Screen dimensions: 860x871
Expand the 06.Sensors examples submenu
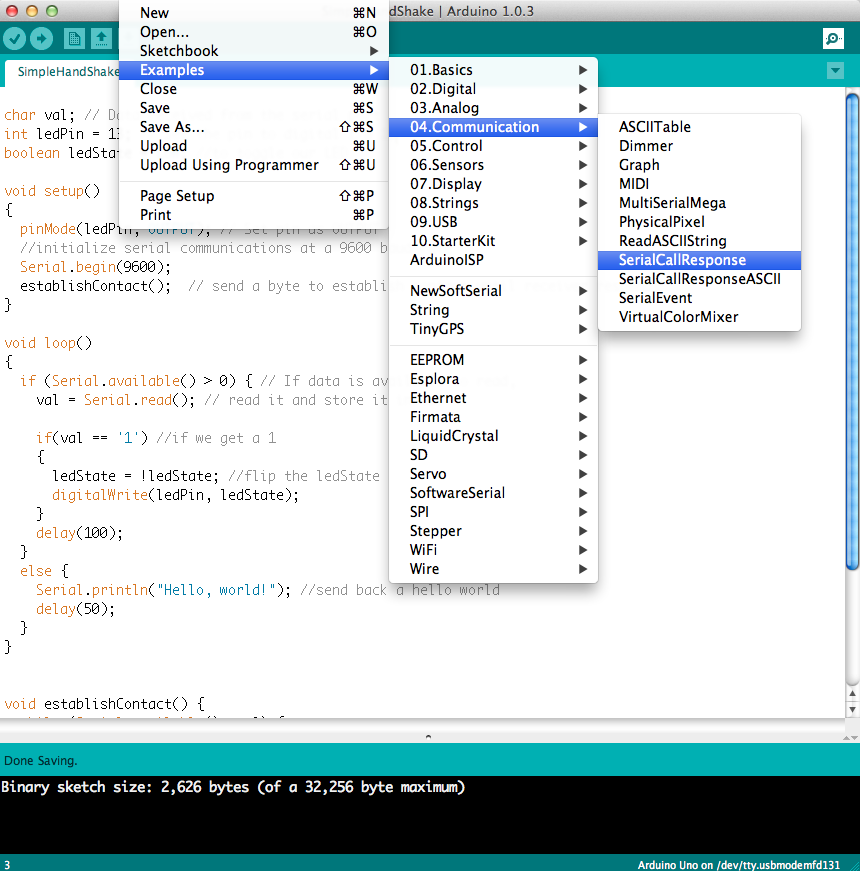(x=493, y=165)
